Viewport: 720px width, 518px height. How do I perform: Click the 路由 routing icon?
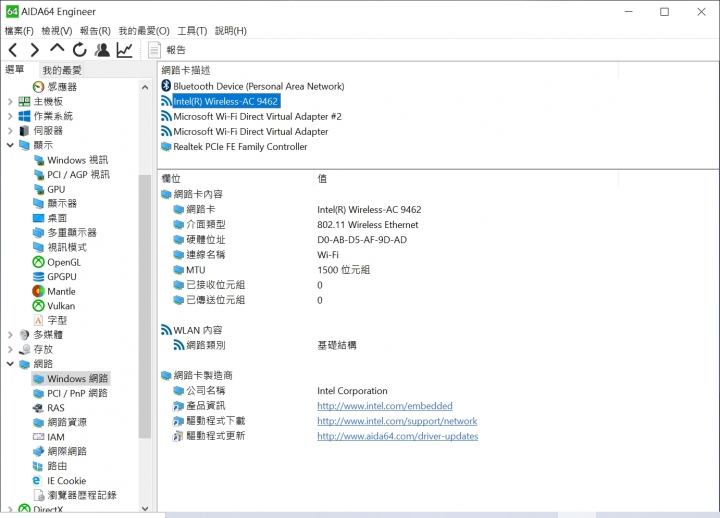point(39,466)
